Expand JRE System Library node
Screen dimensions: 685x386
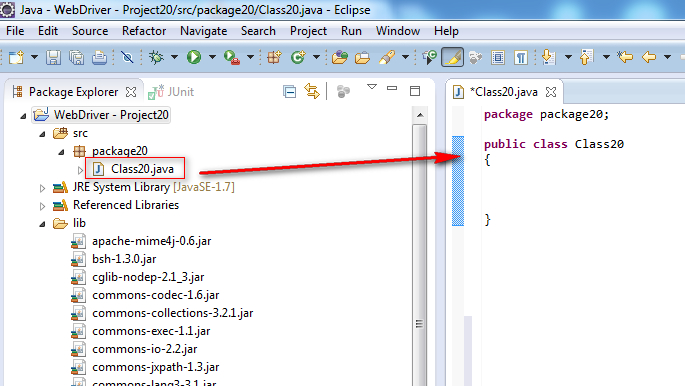tap(42, 188)
